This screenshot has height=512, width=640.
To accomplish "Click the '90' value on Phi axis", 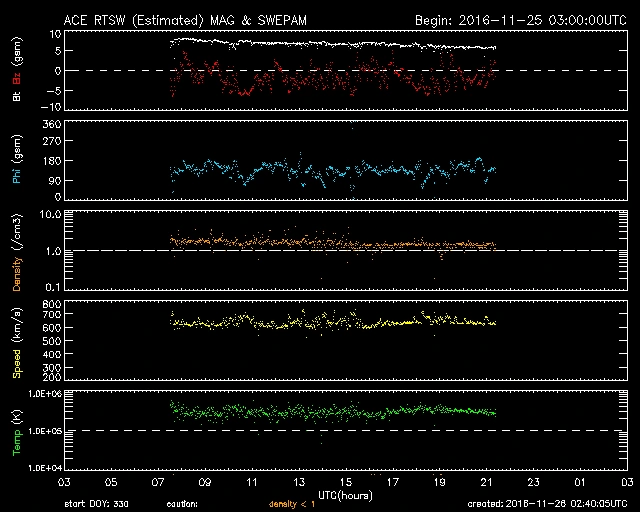I will pos(55,180).
